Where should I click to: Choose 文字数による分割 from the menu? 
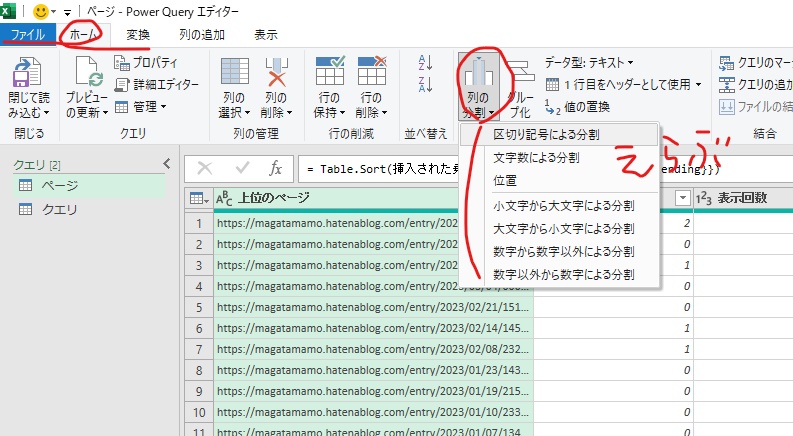point(559,158)
